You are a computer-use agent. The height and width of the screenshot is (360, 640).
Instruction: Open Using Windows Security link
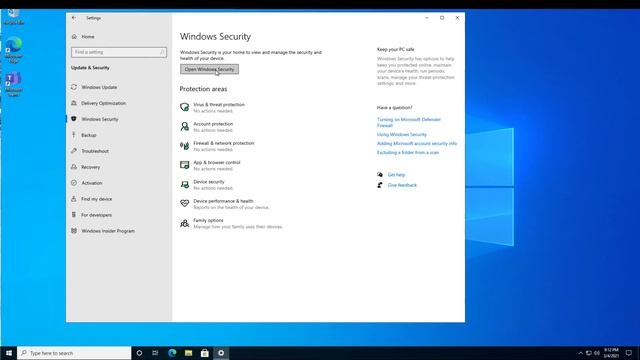402,134
